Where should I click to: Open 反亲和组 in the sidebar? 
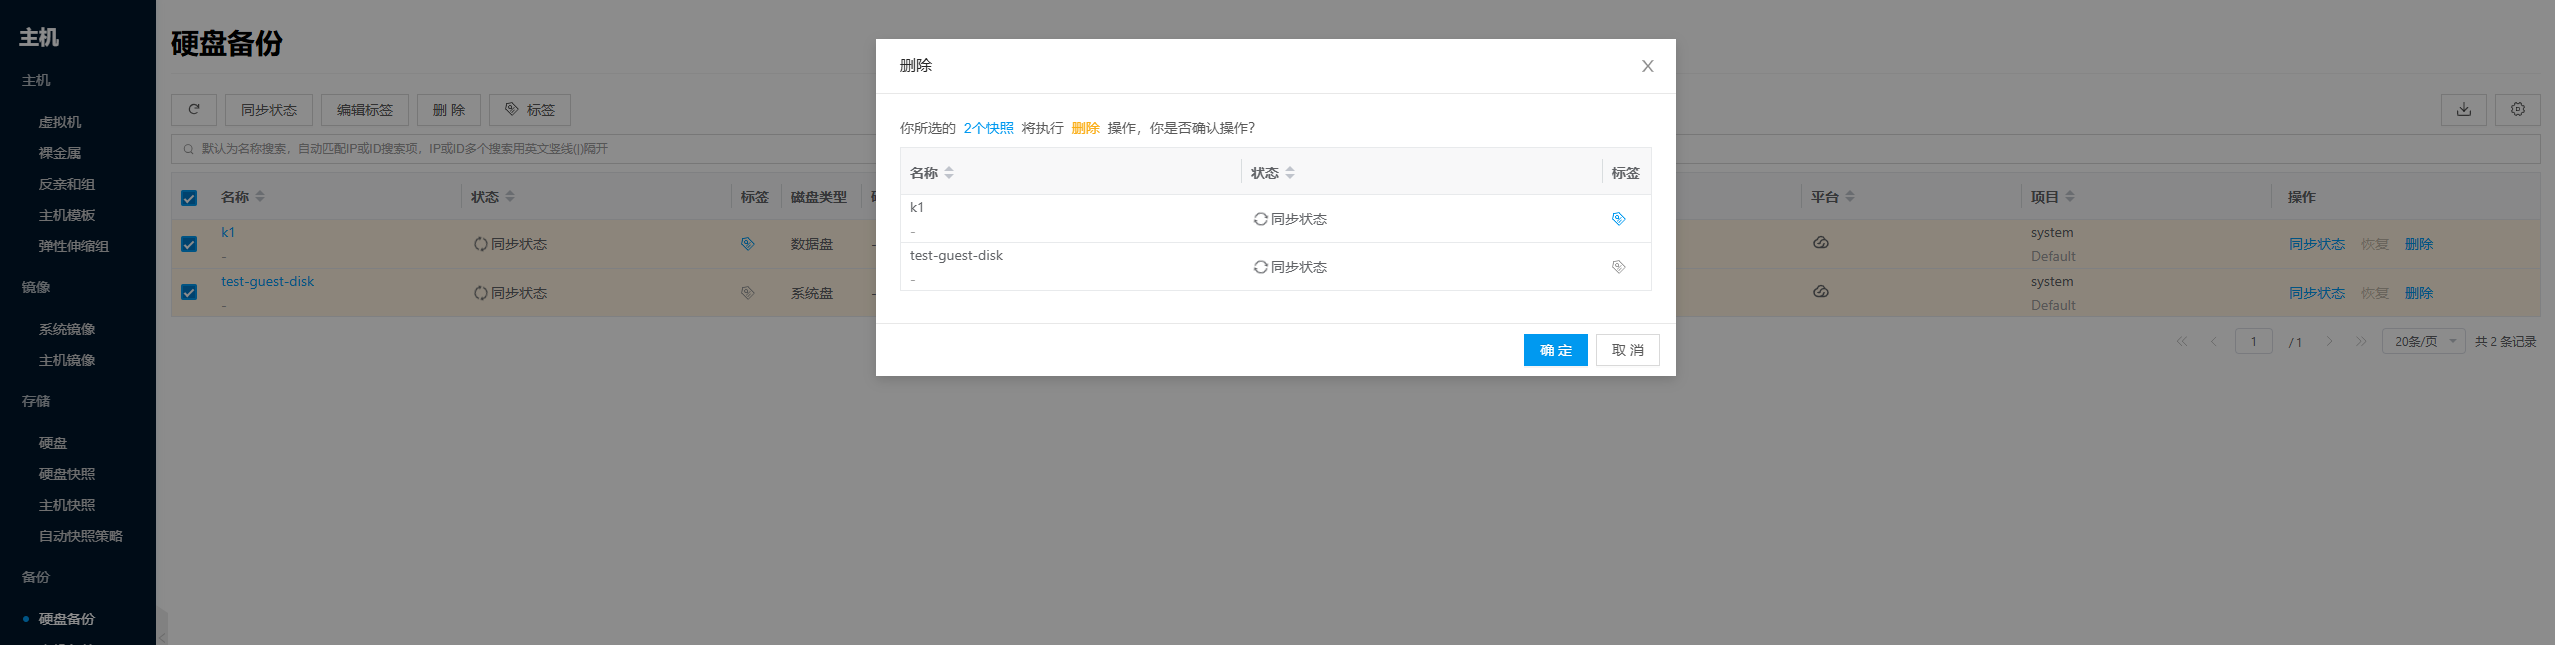tap(67, 184)
